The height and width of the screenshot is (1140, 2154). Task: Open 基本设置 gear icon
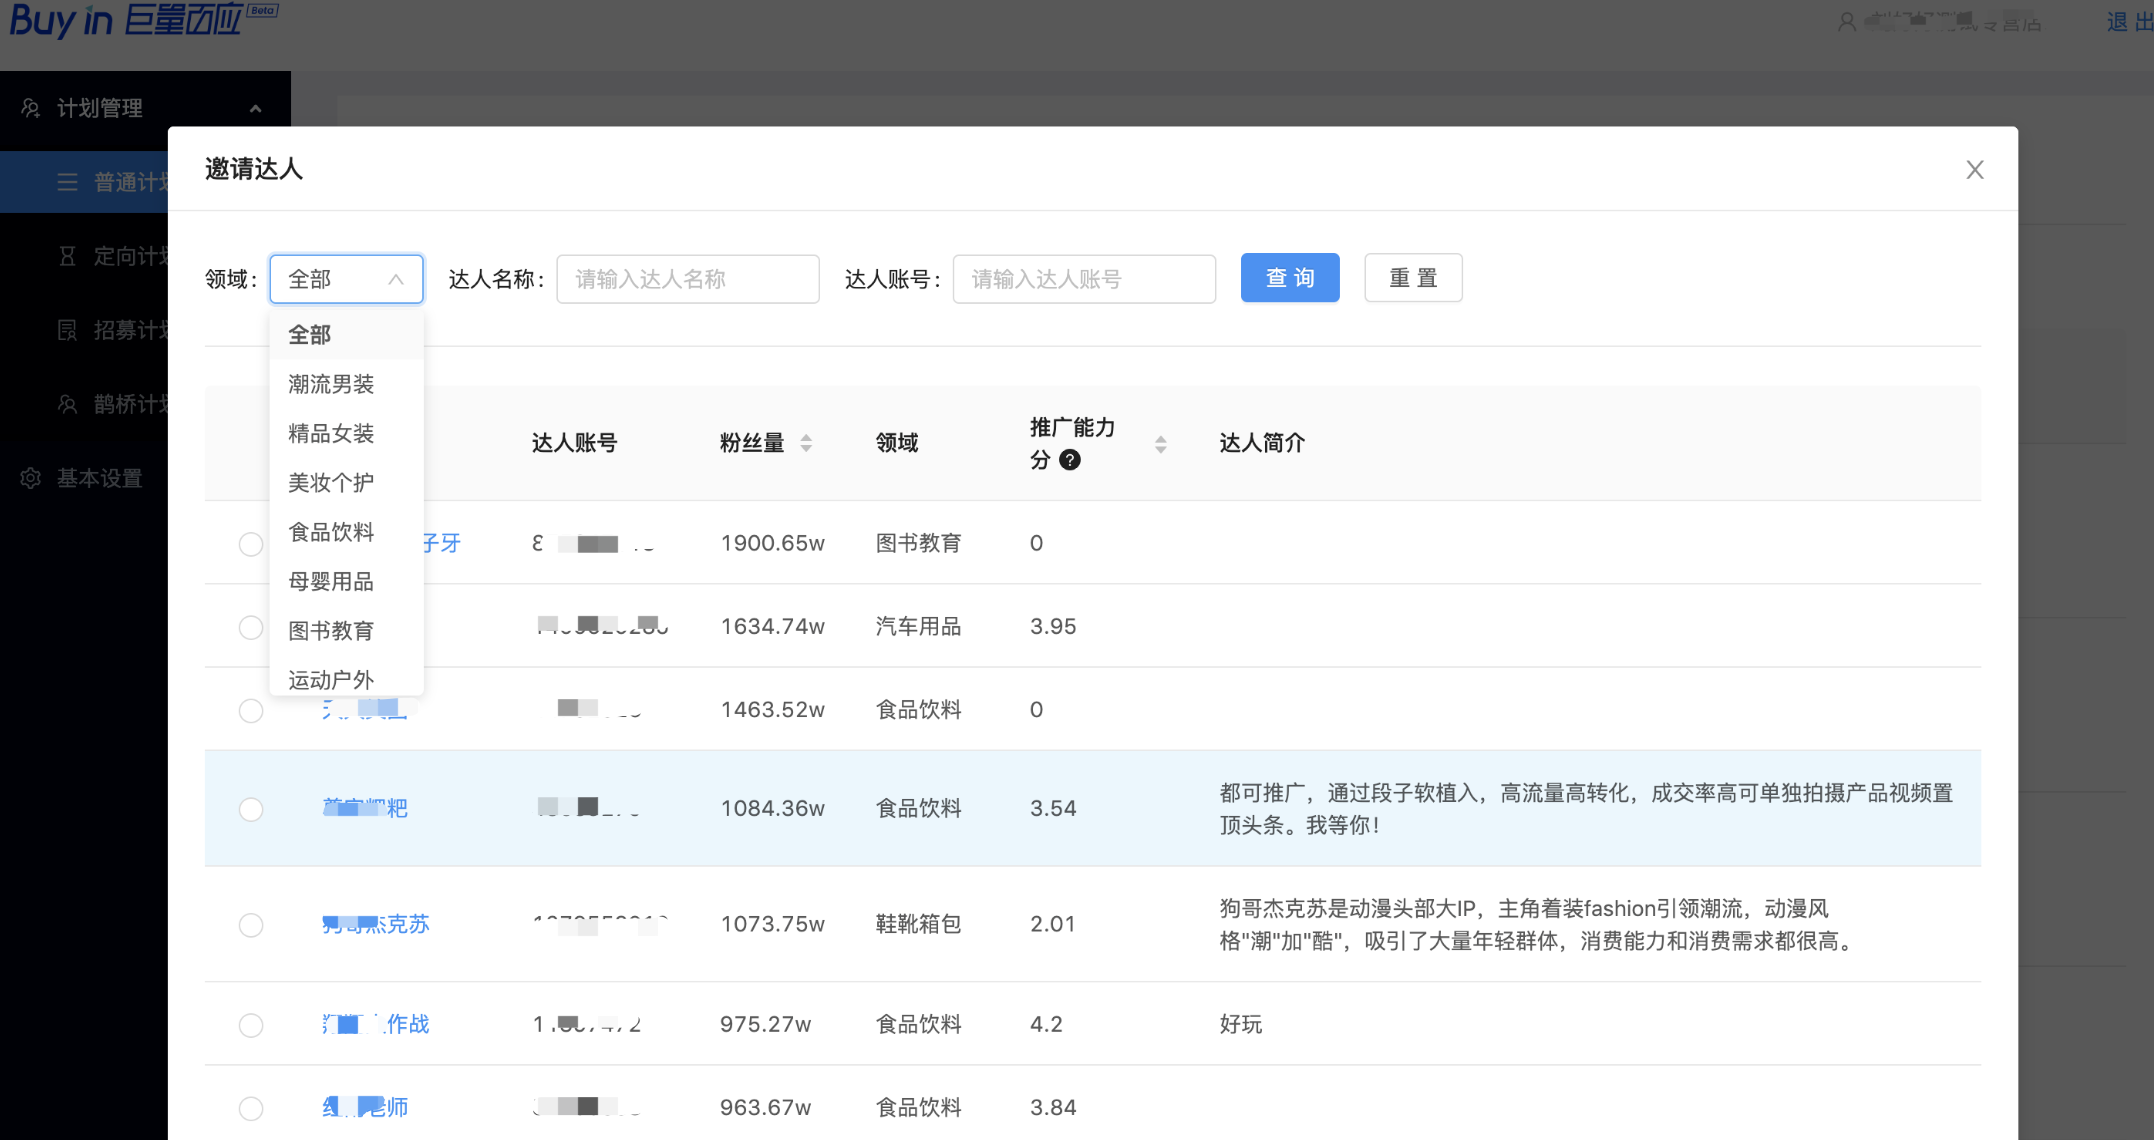[x=31, y=478]
